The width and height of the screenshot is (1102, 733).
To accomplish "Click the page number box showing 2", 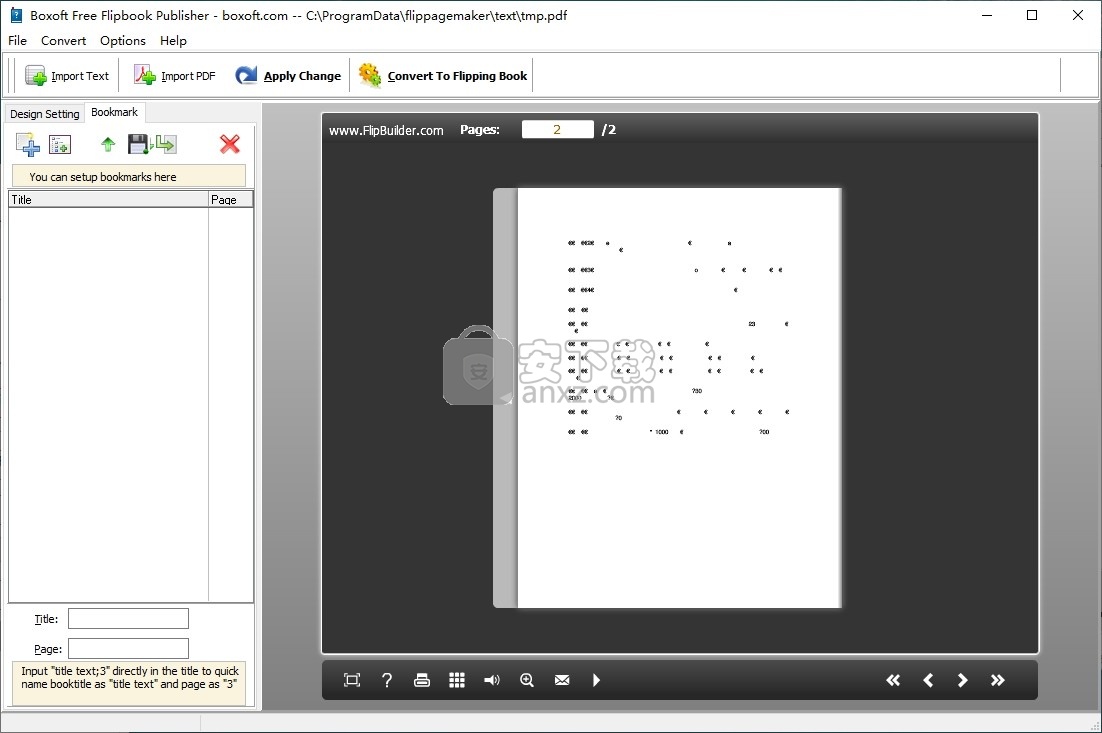I will [x=557, y=129].
